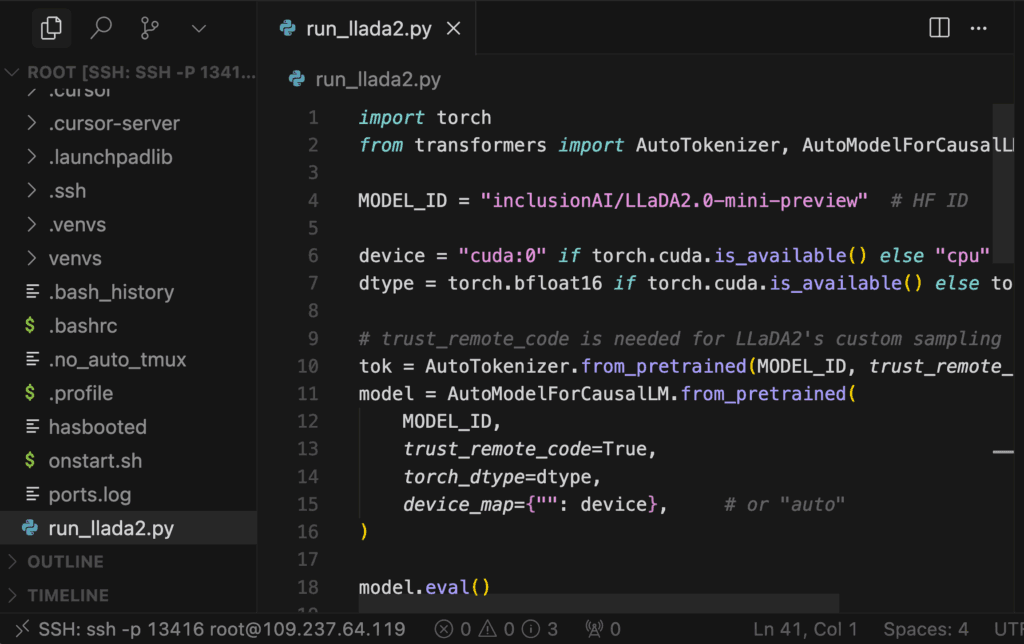Open onstart.sh in the file tree
Viewport: 1024px width, 644px height.
[x=95, y=461]
